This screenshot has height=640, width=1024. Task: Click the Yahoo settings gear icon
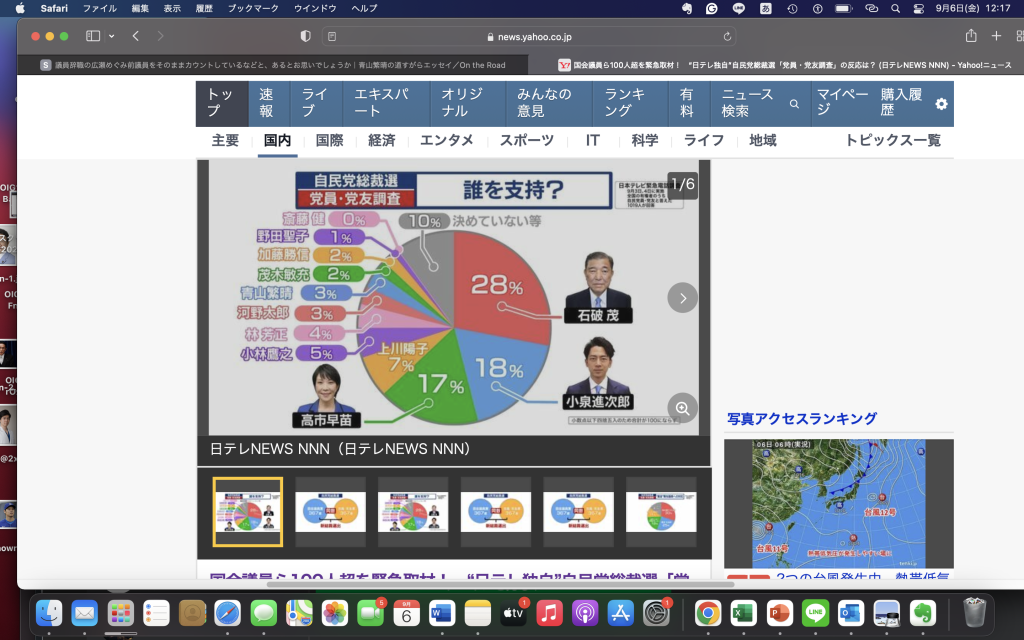(941, 104)
